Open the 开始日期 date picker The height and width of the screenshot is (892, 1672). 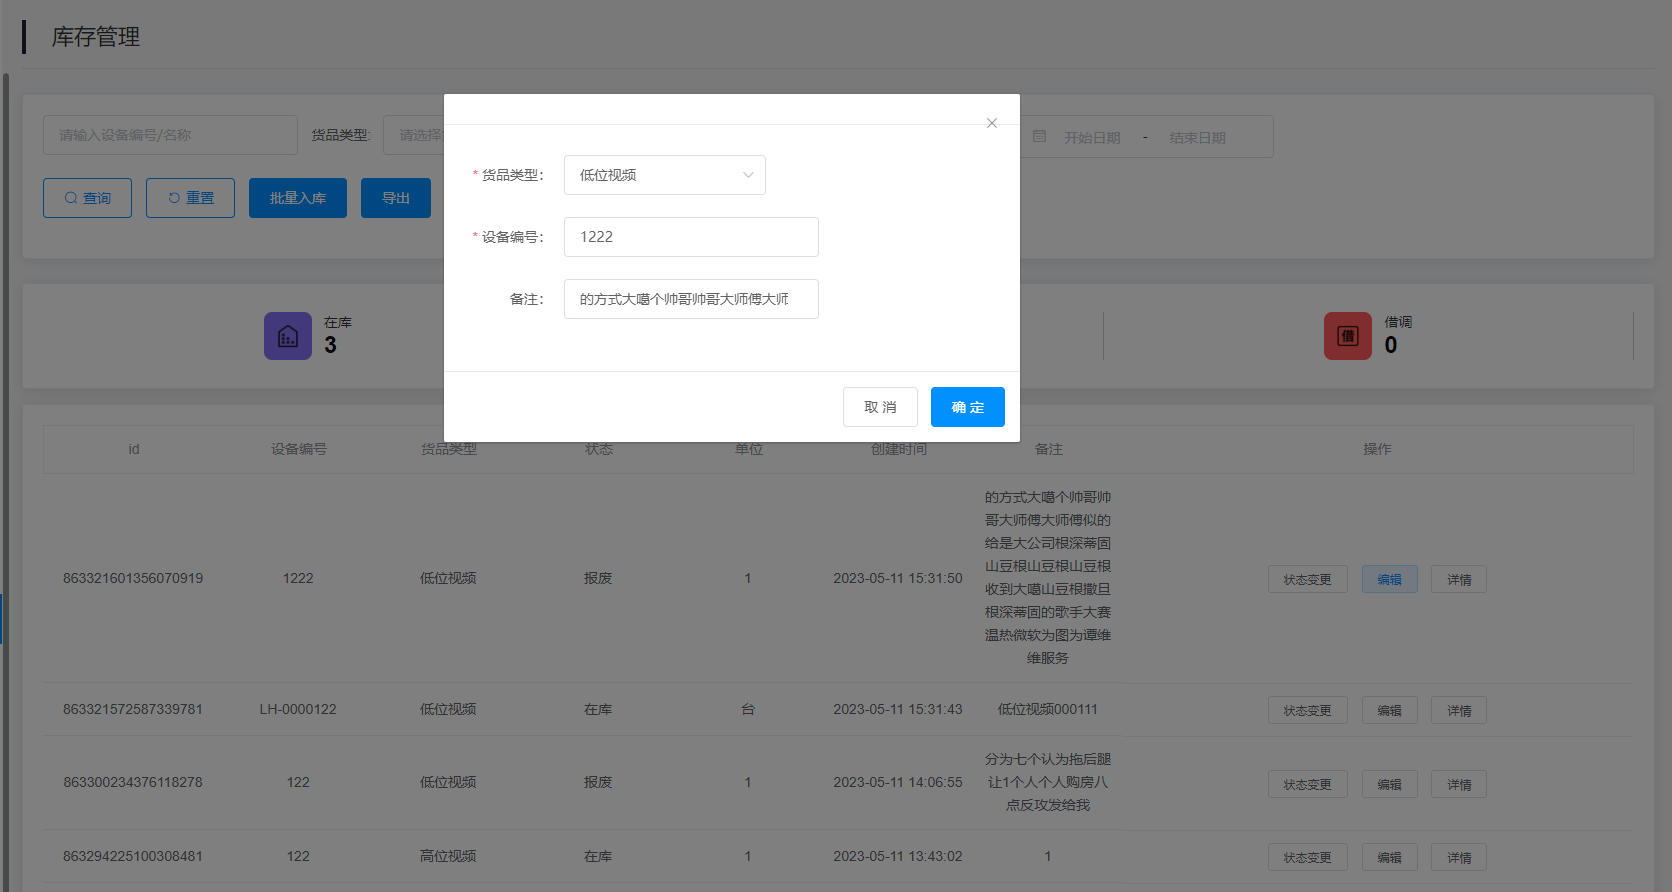[1092, 137]
